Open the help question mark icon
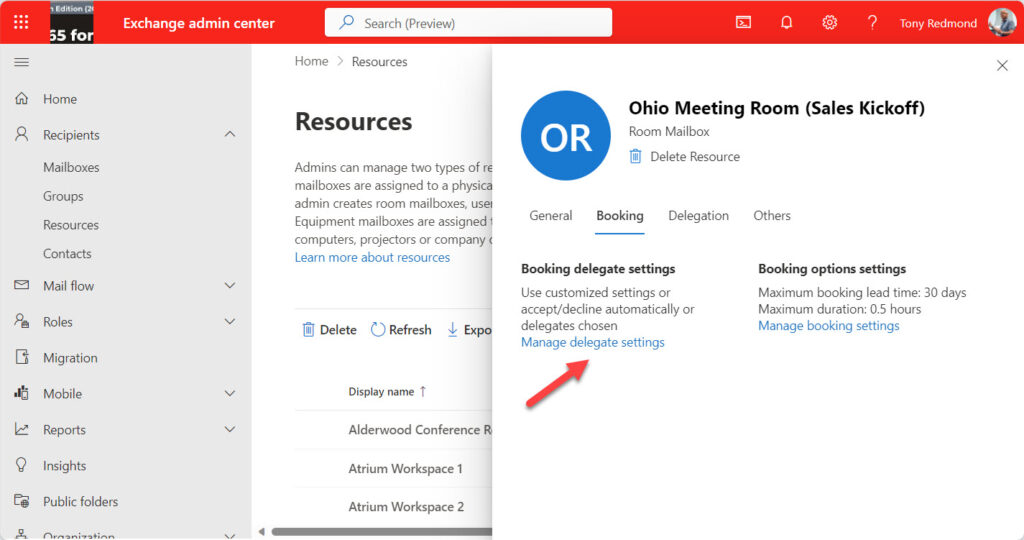The height and width of the screenshot is (540, 1024). click(x=872, y=23)
